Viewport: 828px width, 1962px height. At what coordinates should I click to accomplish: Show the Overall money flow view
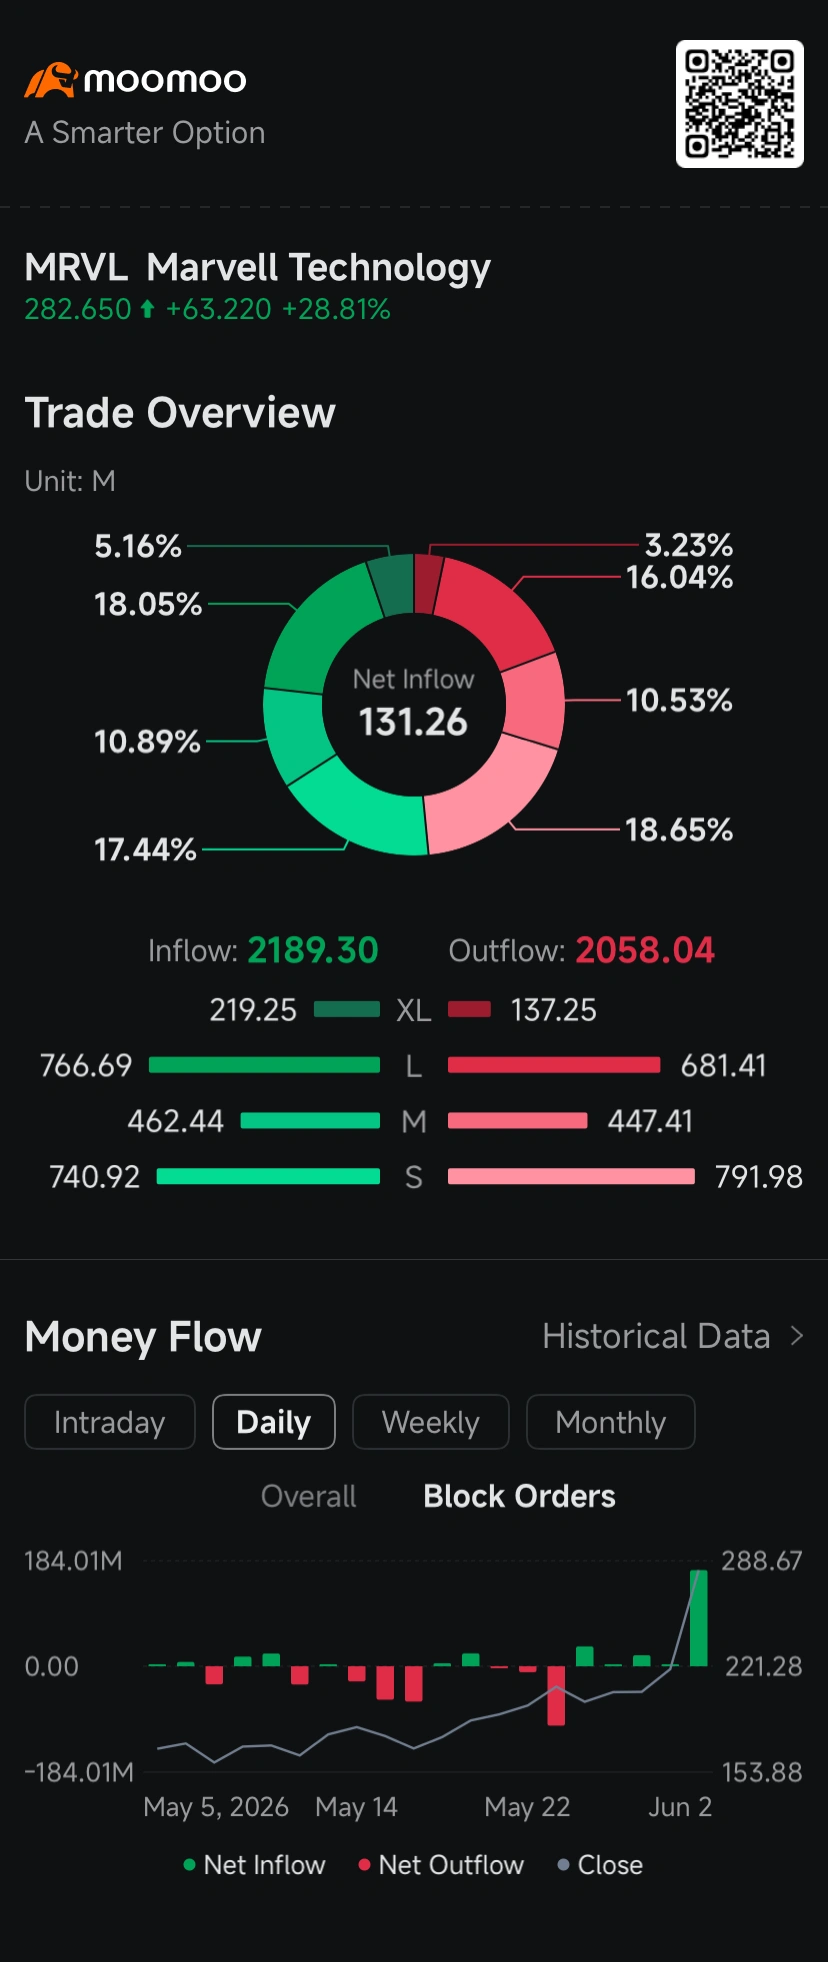click(309, 1496)
